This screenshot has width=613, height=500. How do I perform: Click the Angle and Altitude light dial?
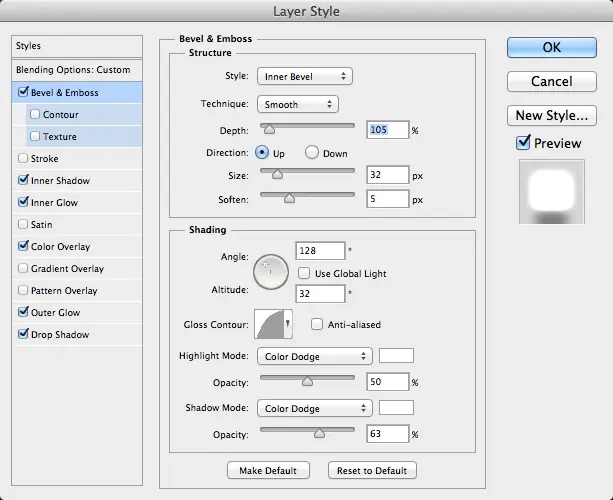click(x=271, y=272)
